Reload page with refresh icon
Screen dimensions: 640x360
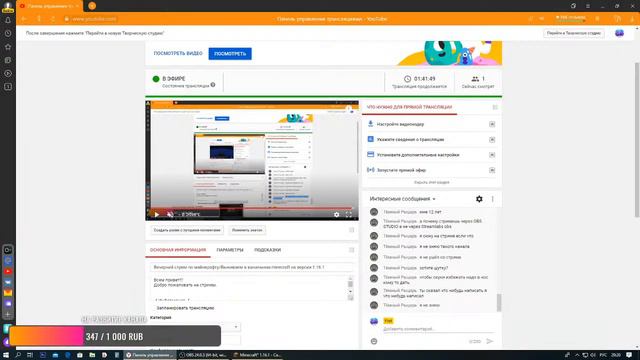point(53,19)
